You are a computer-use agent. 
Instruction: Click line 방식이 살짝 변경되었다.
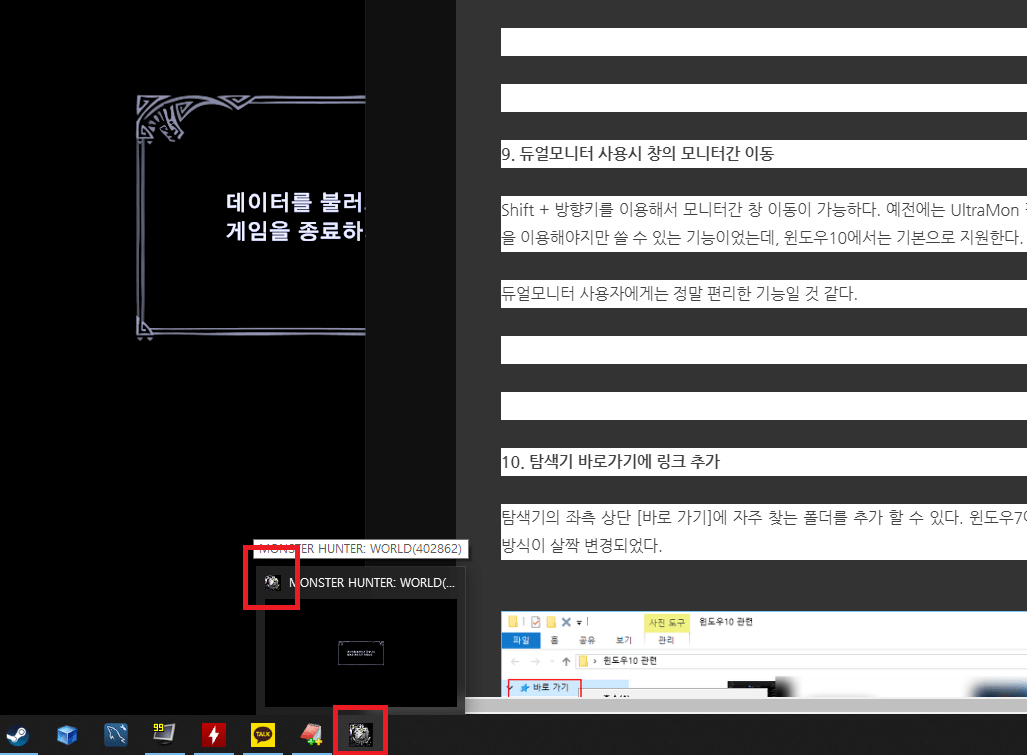[x=582, y=545]
